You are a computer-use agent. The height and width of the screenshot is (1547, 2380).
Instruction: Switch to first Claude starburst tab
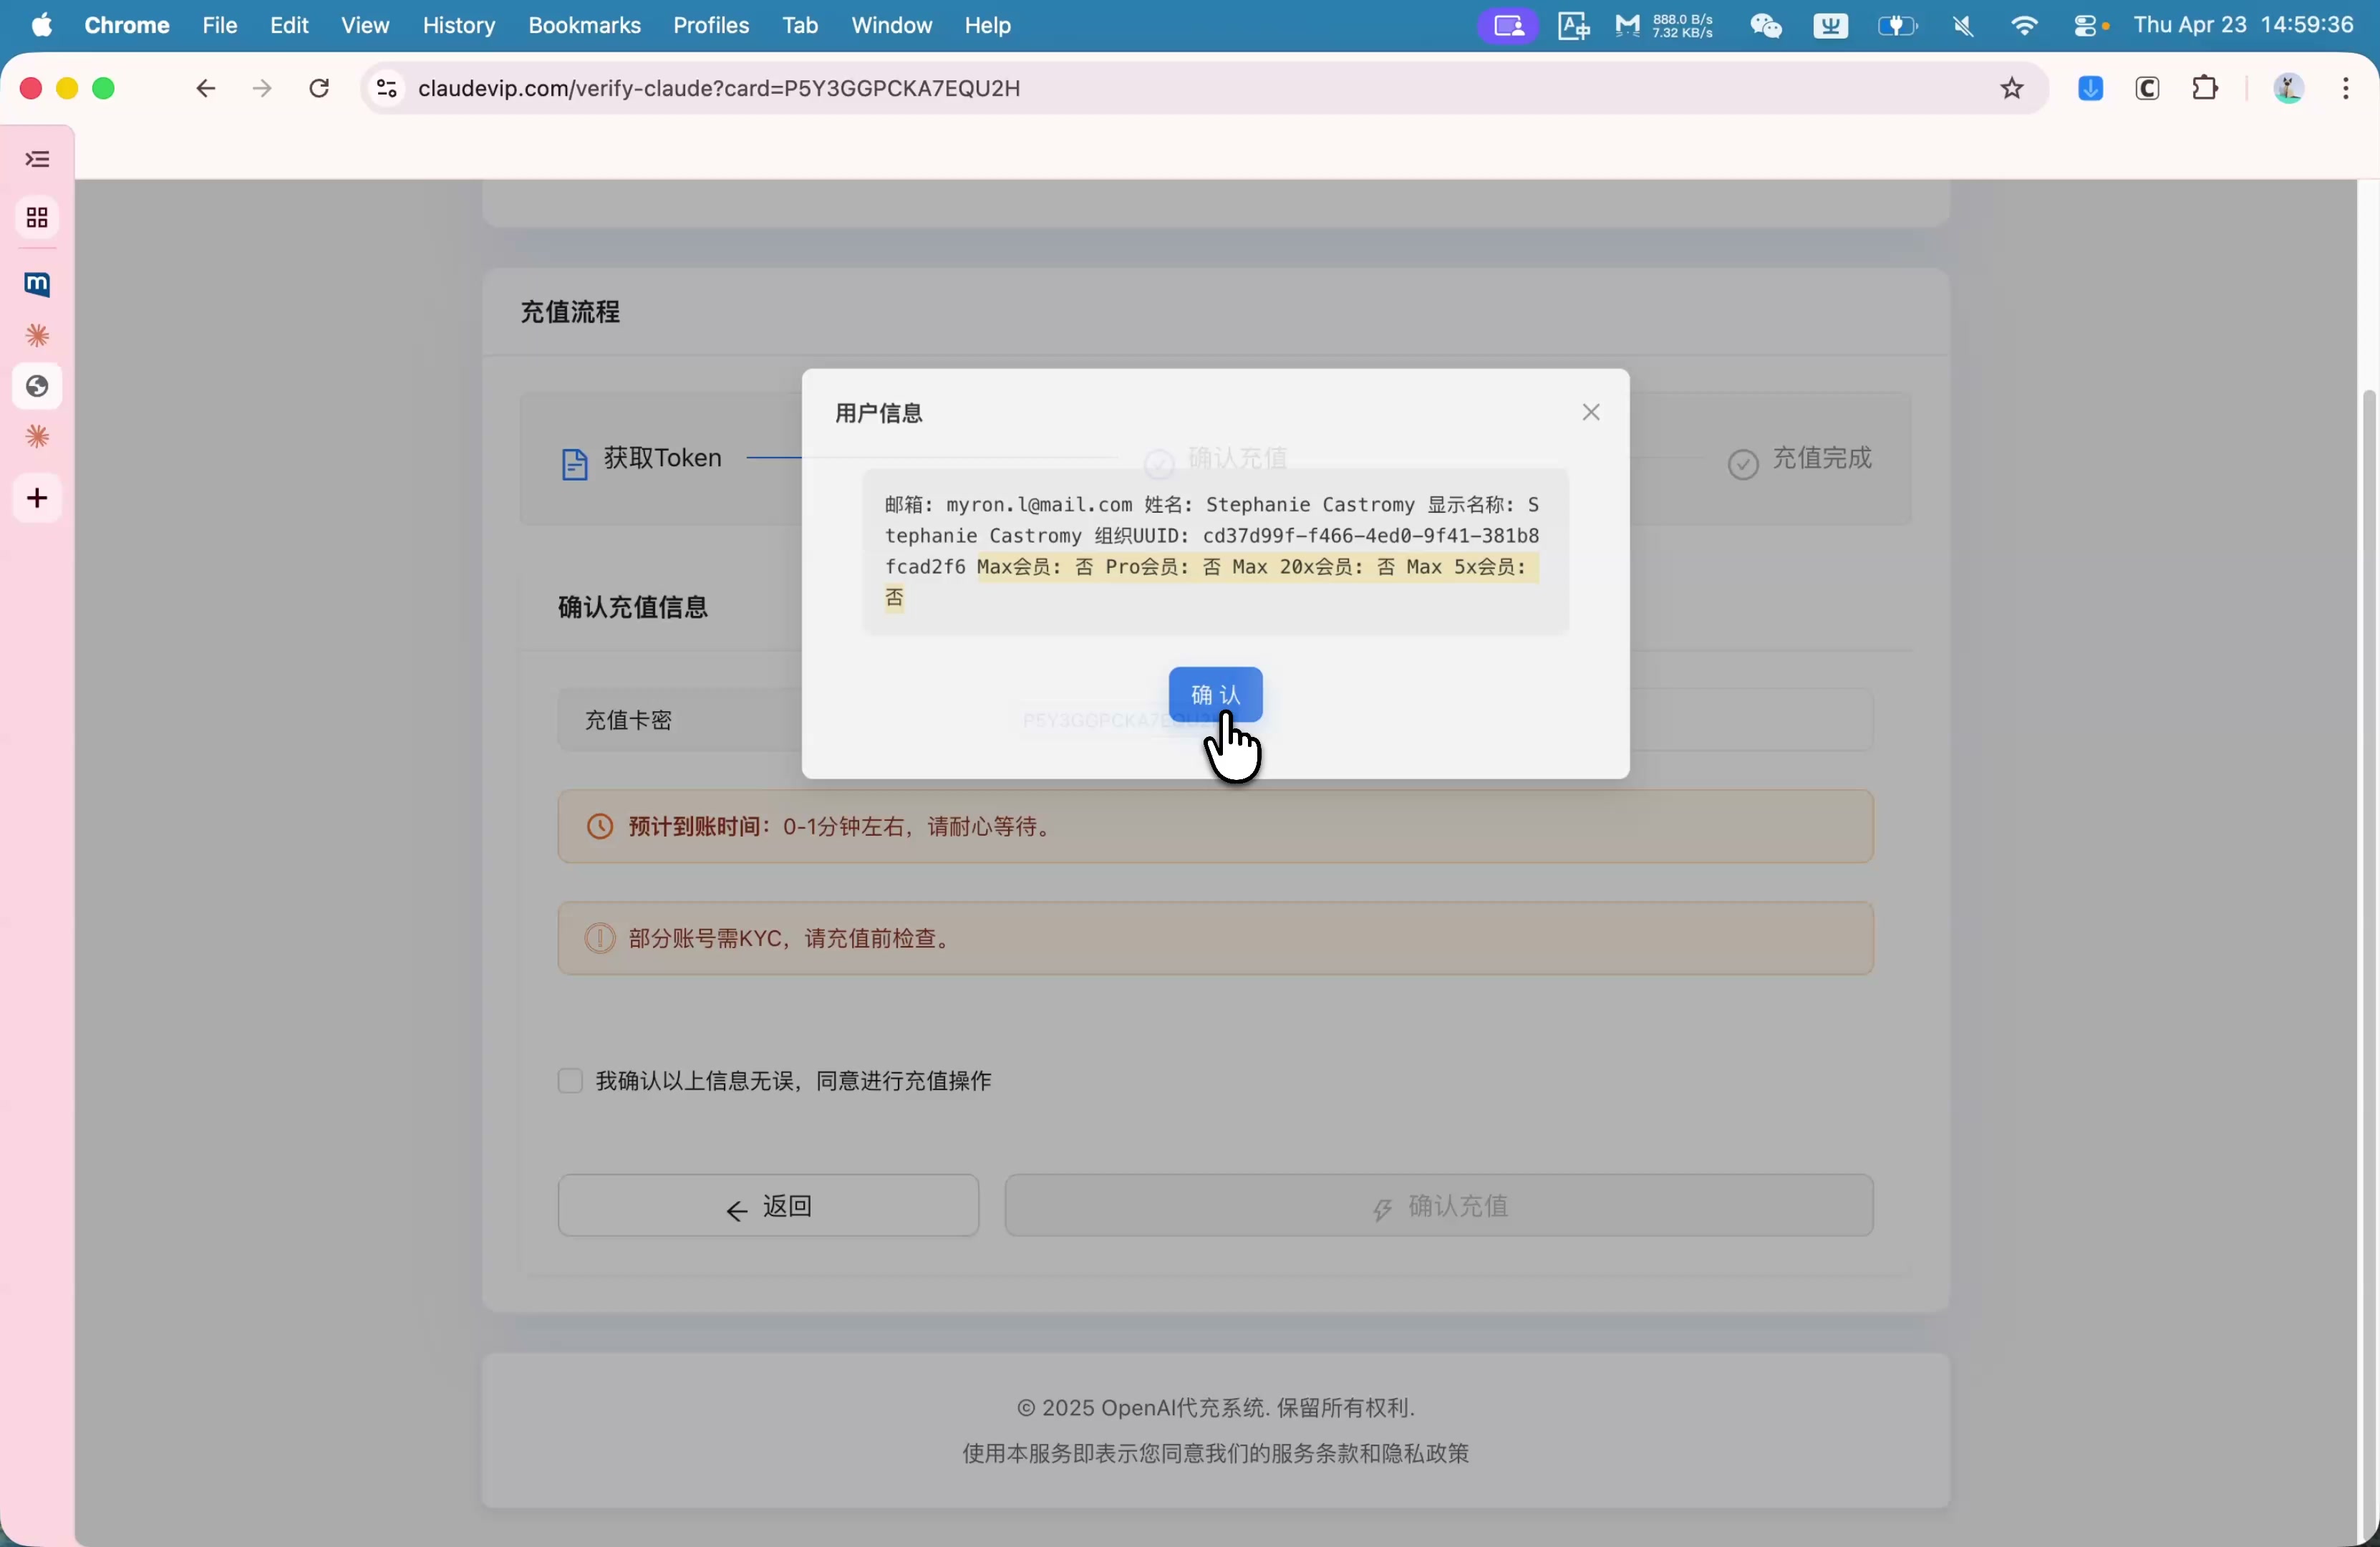click(38, 336)
